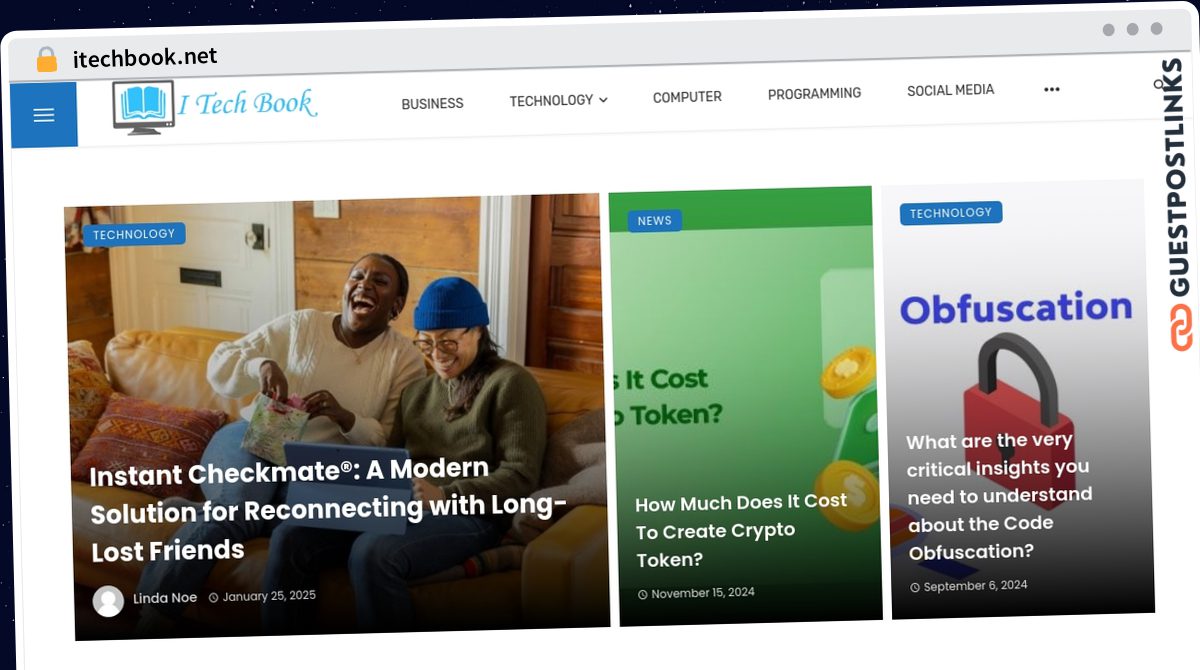Open the Code Obfuscation article headline
The height and width of the screenshot is (670, 1200).
[x=1000, y=496]
